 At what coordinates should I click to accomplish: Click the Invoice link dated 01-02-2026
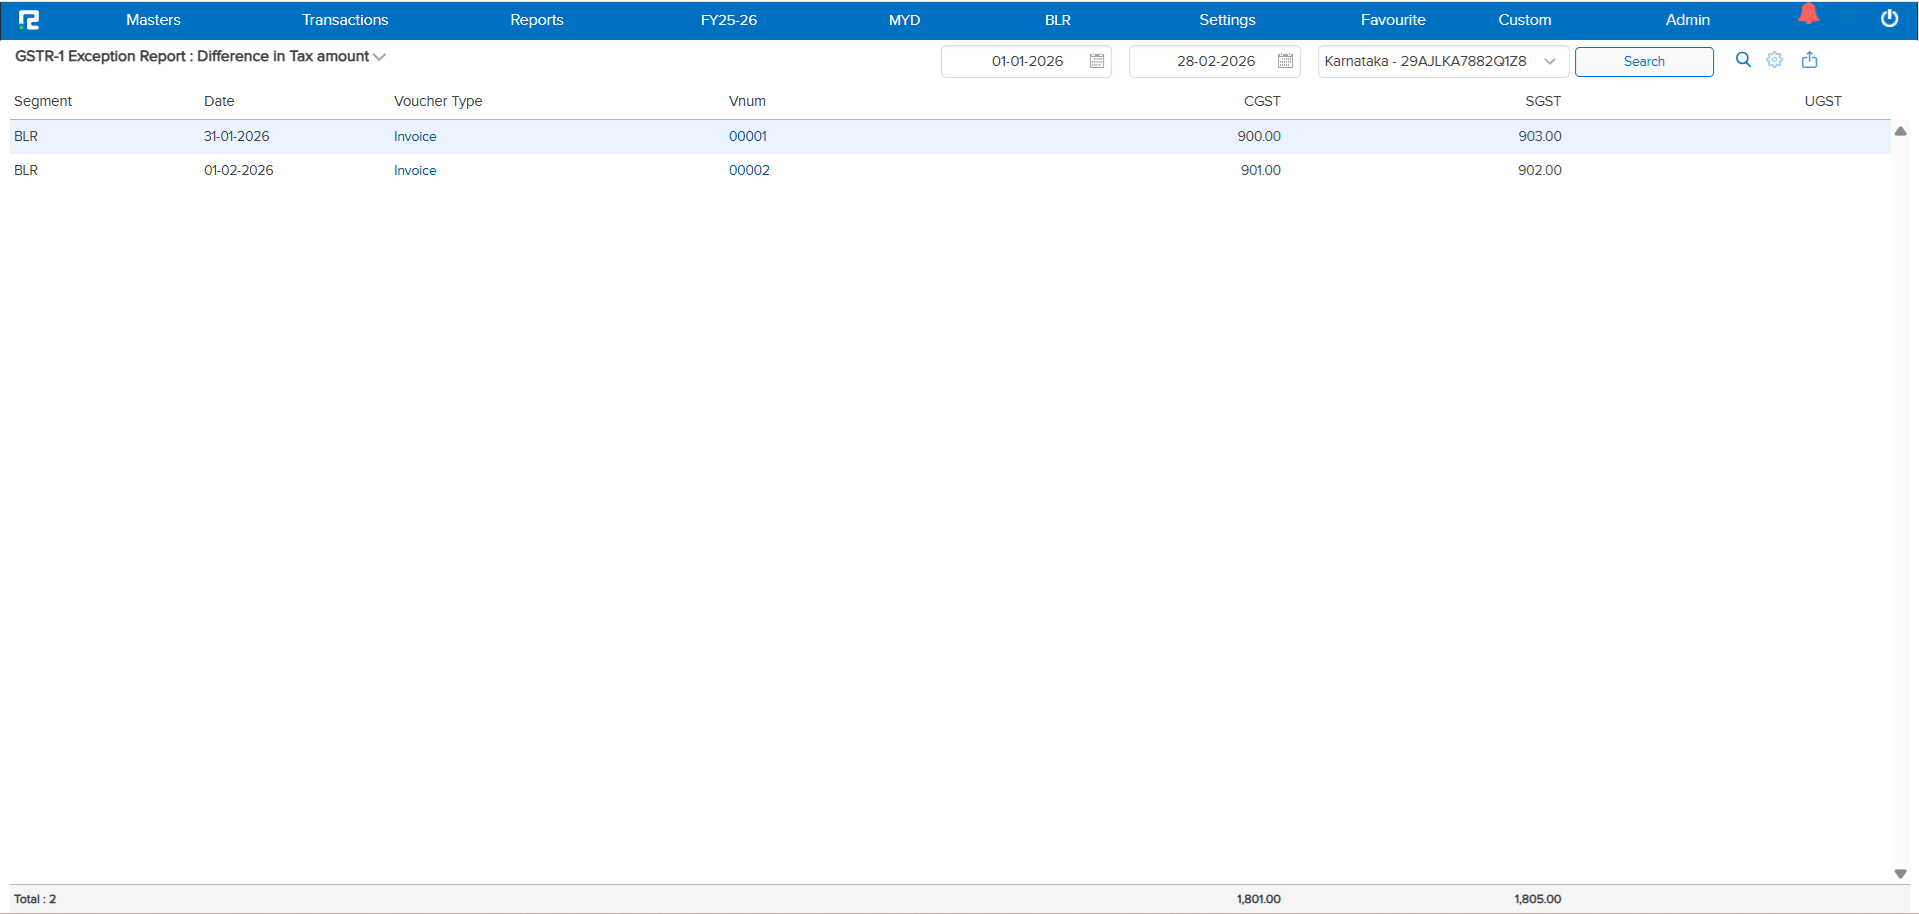pyautogui.click(x=415, y=170)
